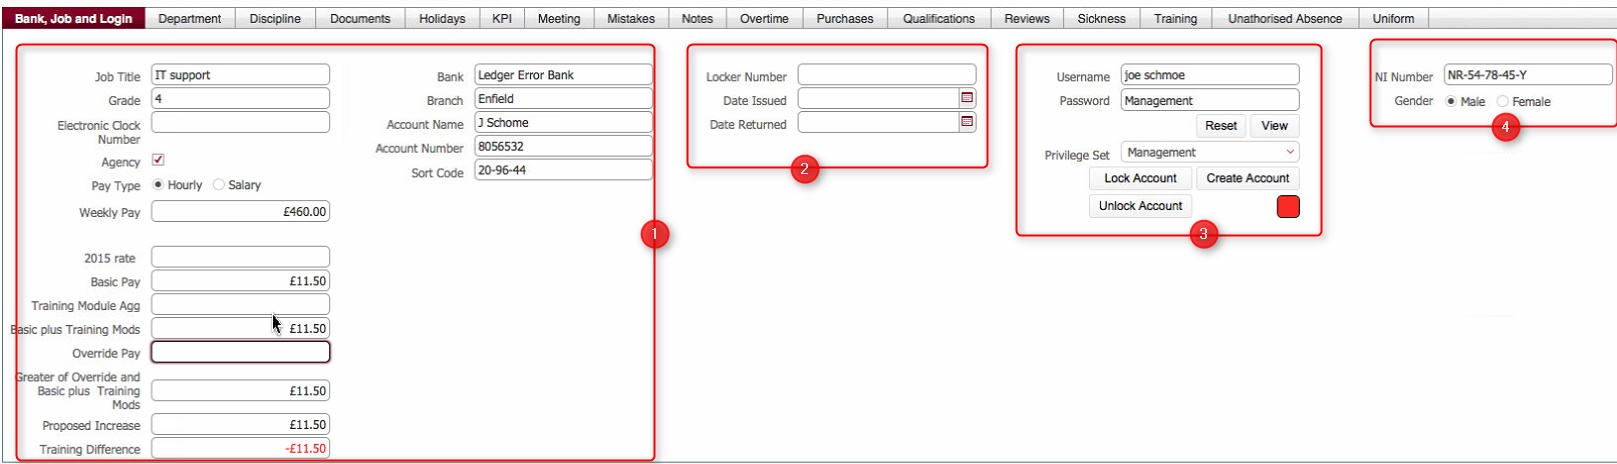Toggle the Agency checkbox

coord(158,160)
